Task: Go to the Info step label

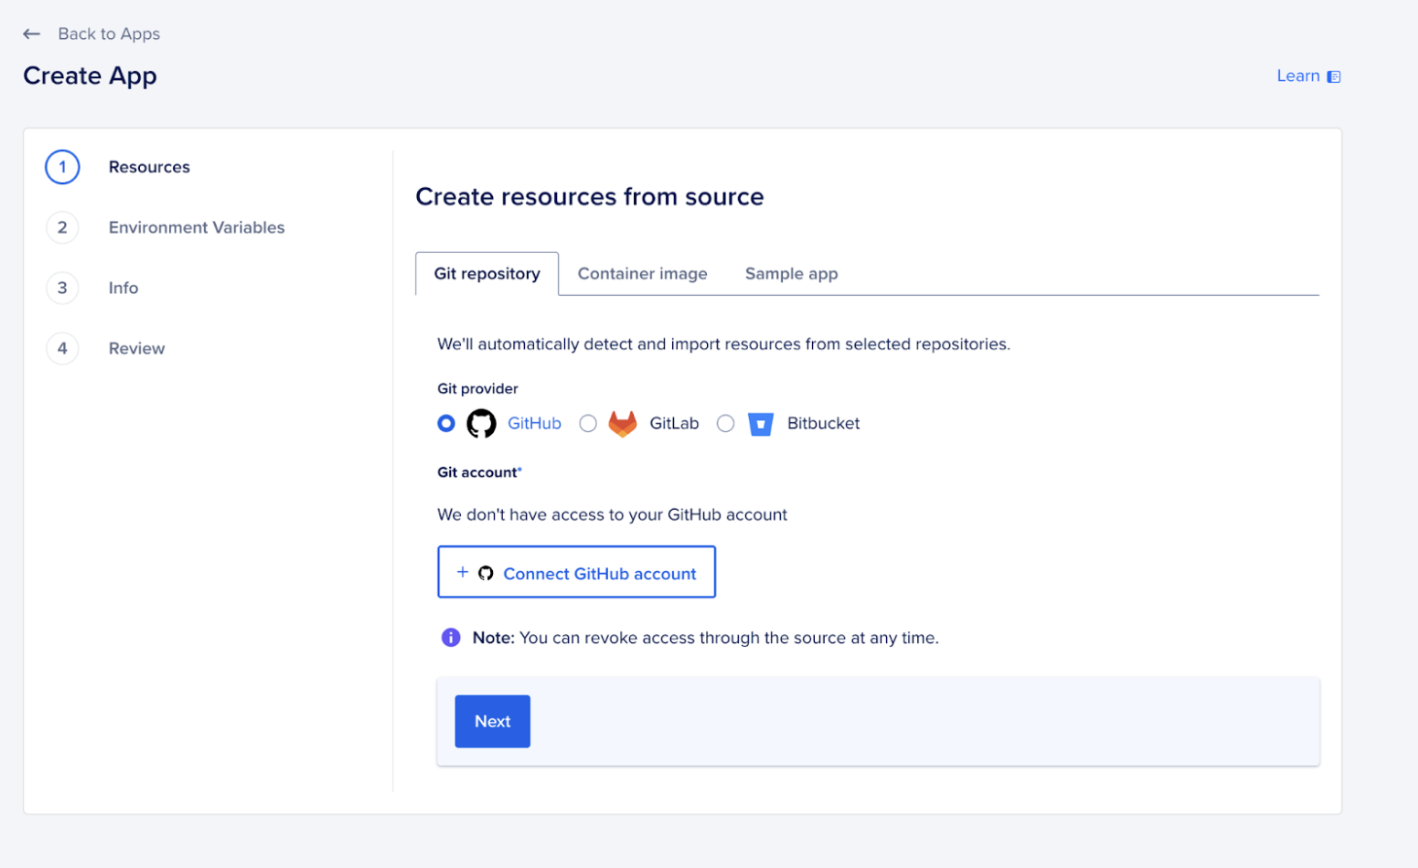Action: 123,288
